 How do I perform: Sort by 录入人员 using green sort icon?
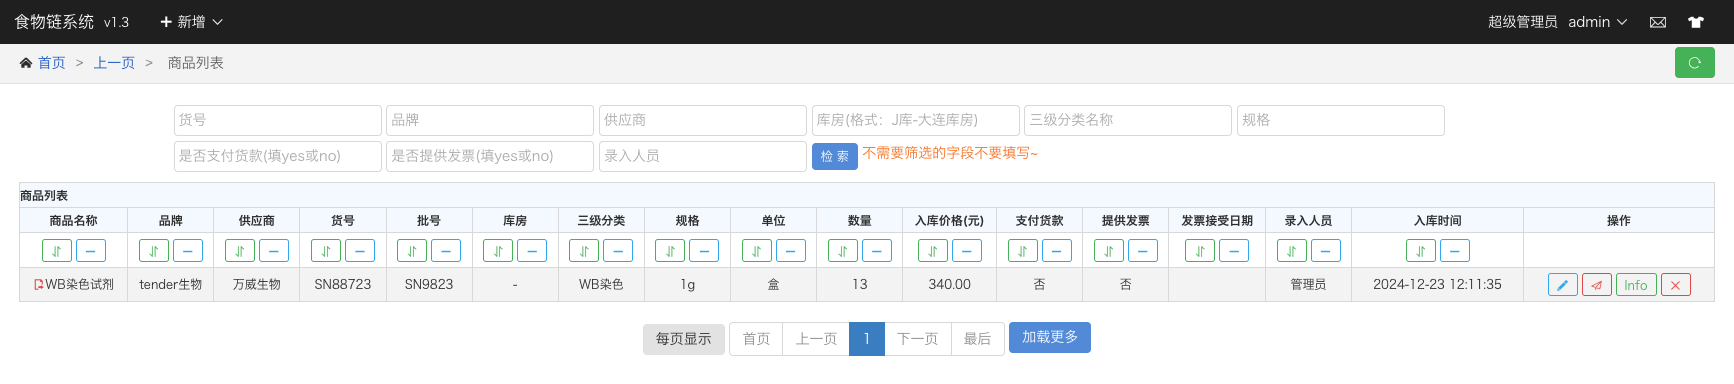click(1292, 251)
